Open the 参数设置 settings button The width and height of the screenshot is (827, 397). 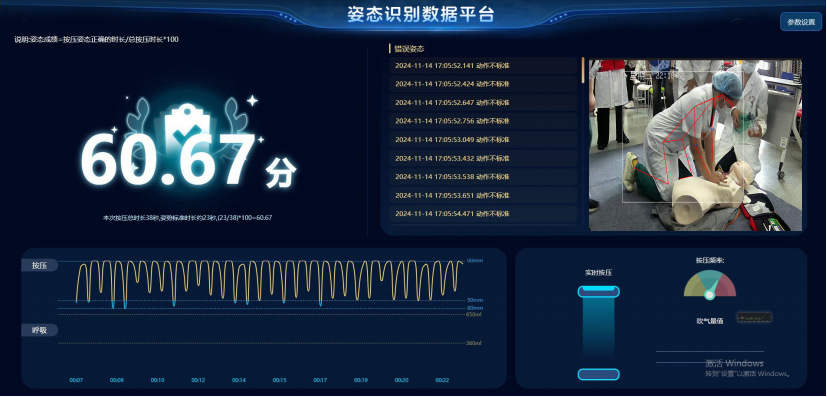(x=801, y=22)
